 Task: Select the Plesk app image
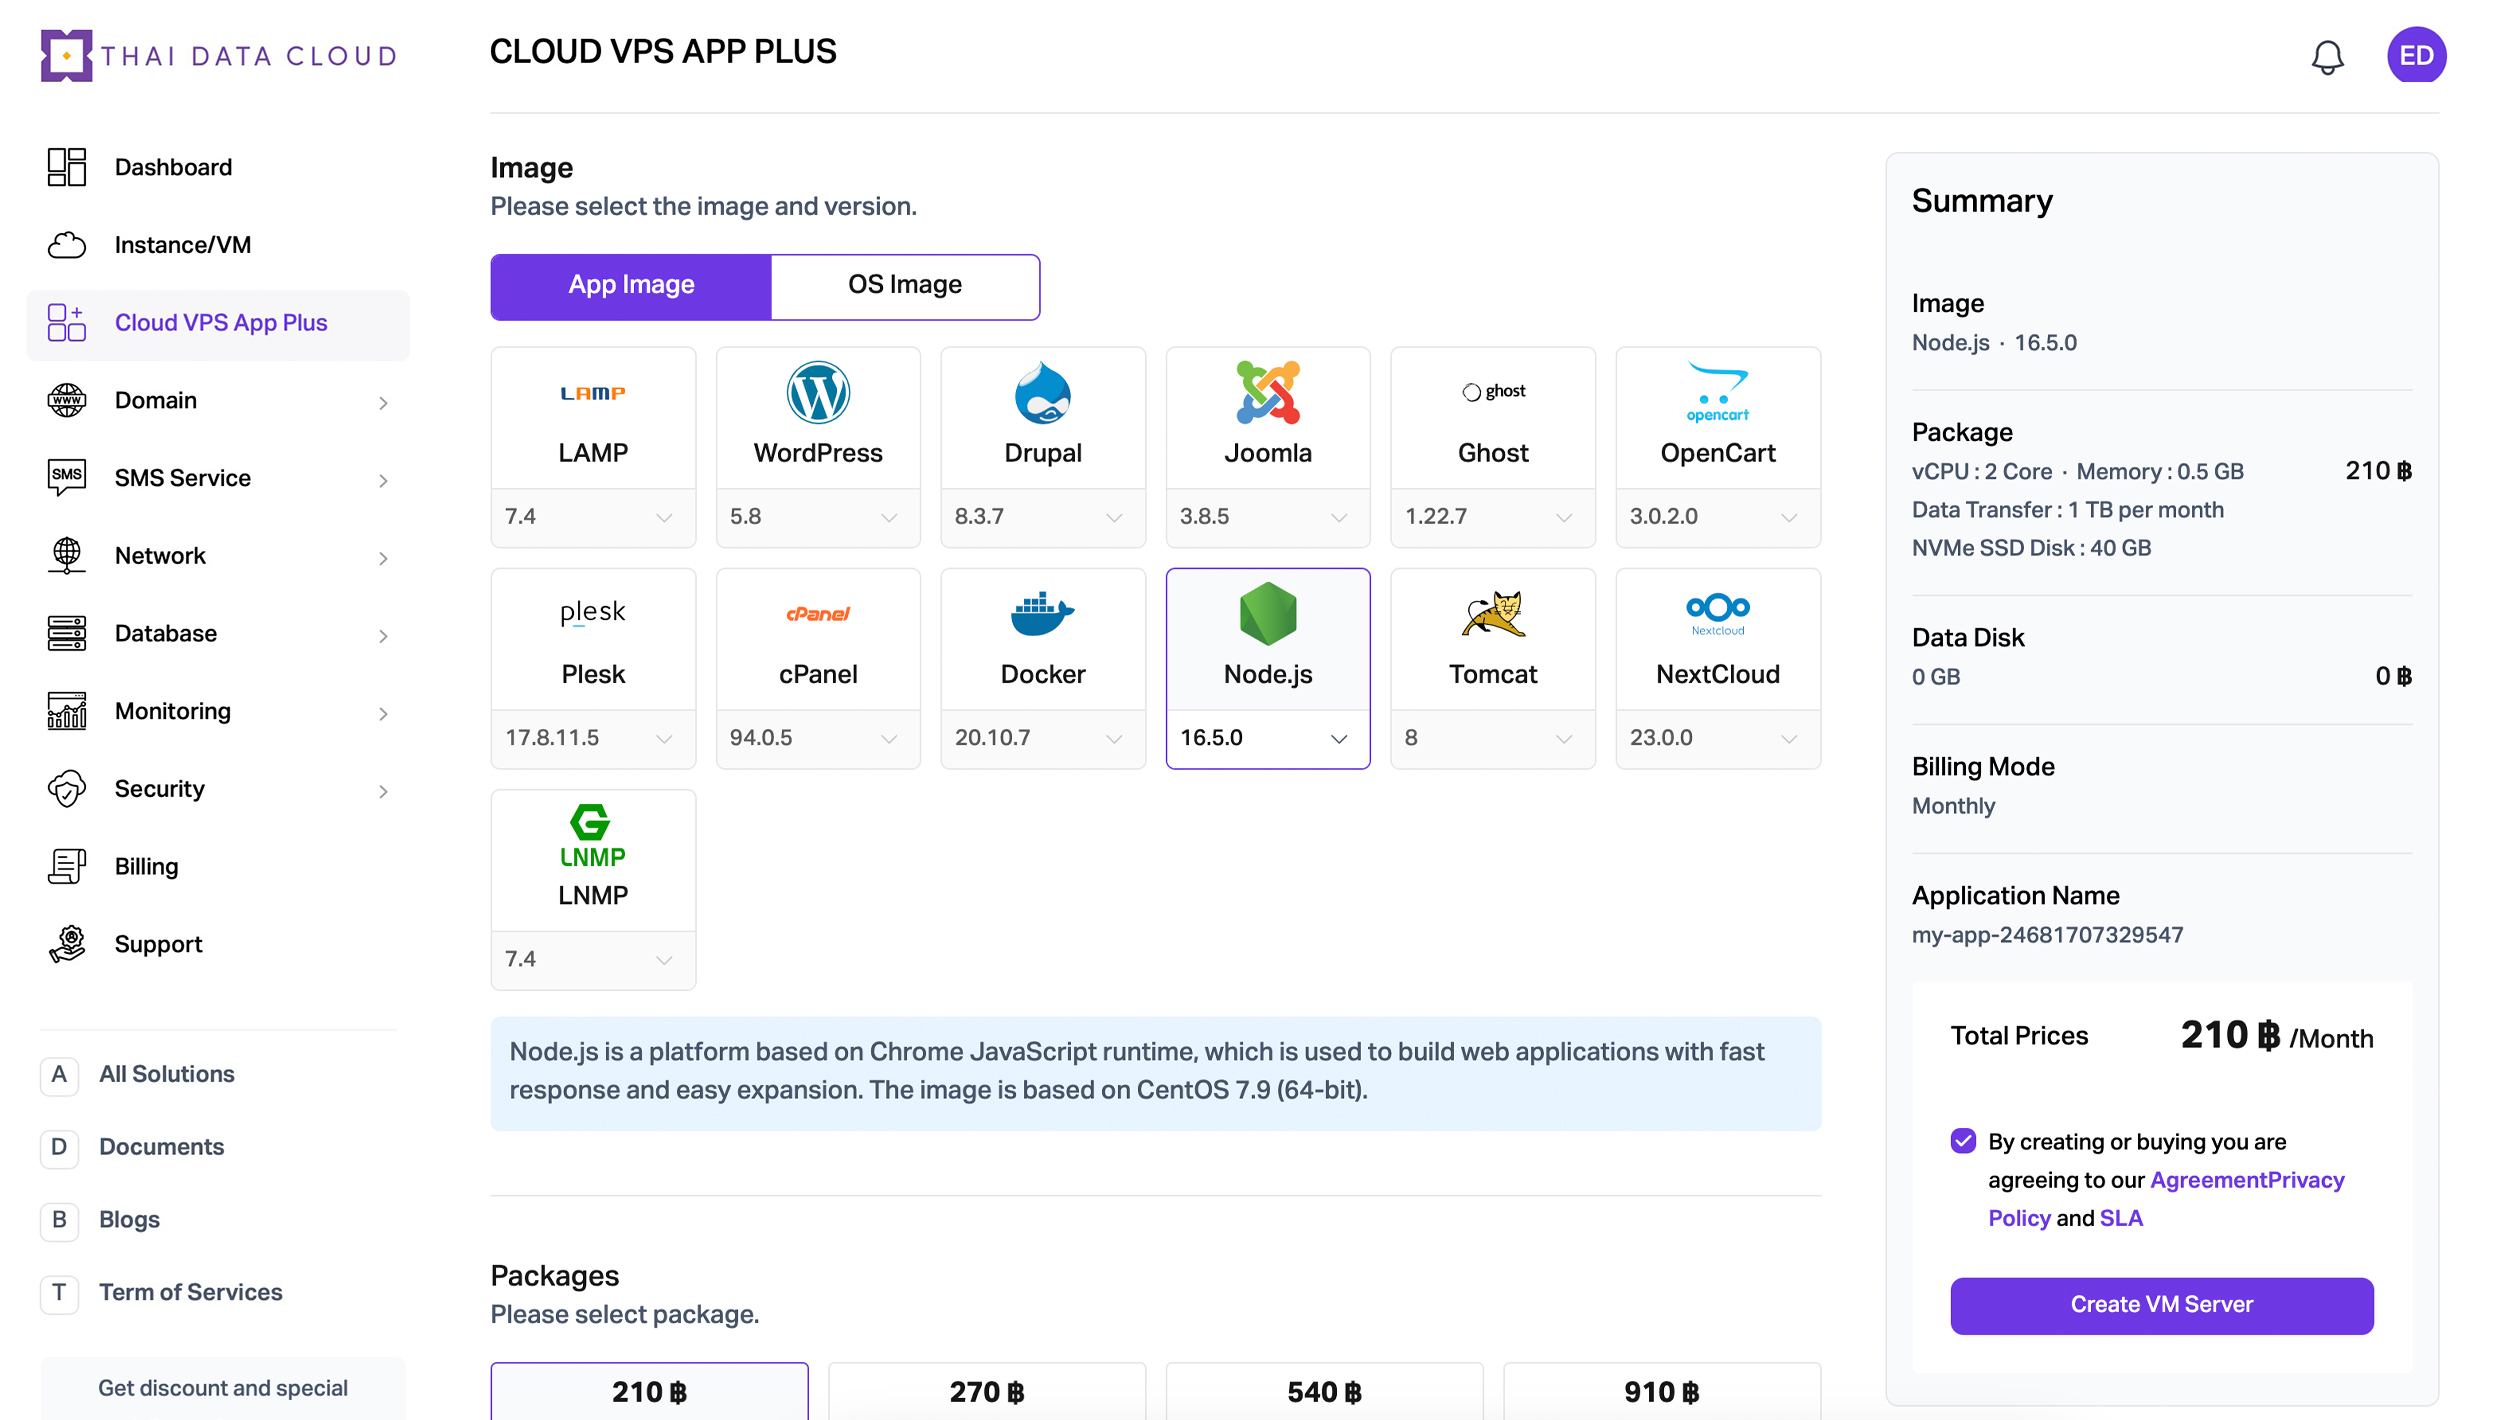pyautogui.click(x=593, y=640)
